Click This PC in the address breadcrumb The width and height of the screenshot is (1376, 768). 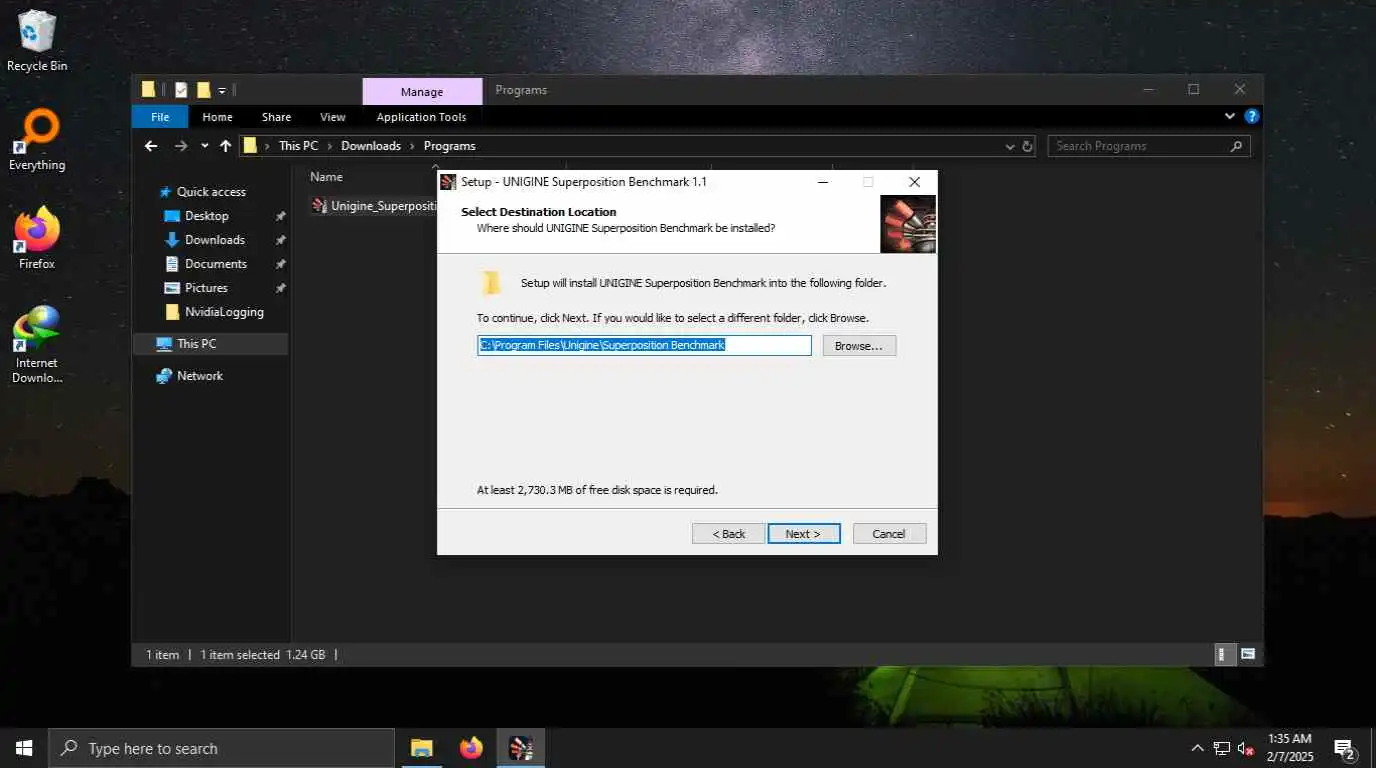click(x=298, y=146)
